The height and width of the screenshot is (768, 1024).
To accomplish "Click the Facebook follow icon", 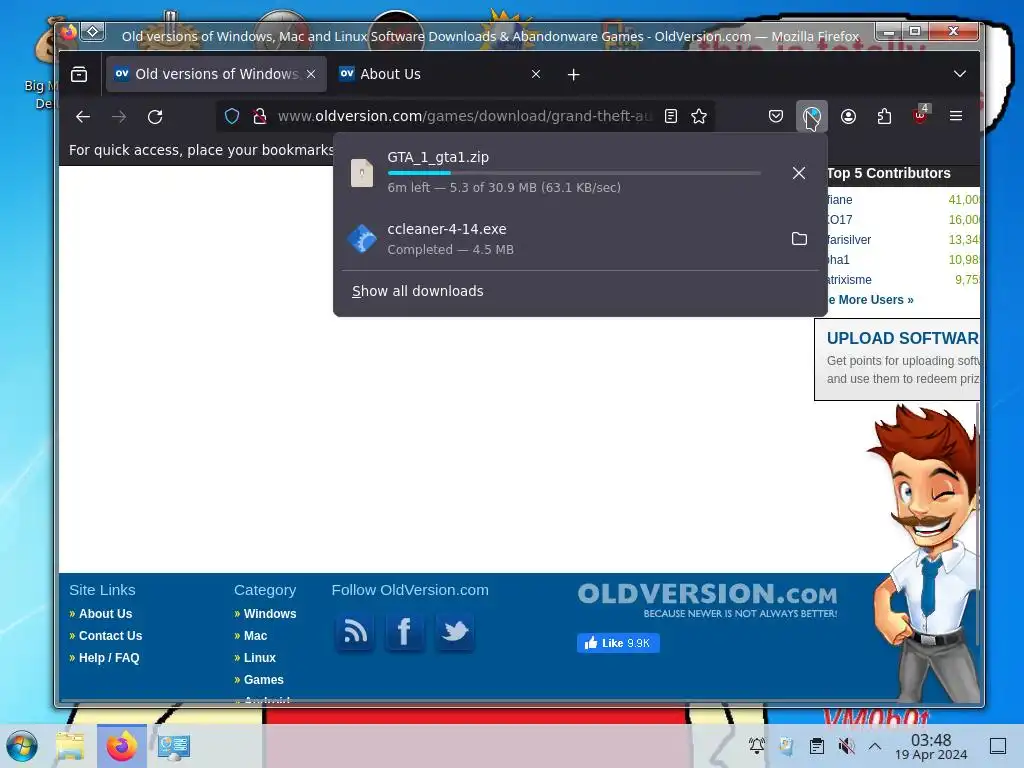I will click(405, 632).
